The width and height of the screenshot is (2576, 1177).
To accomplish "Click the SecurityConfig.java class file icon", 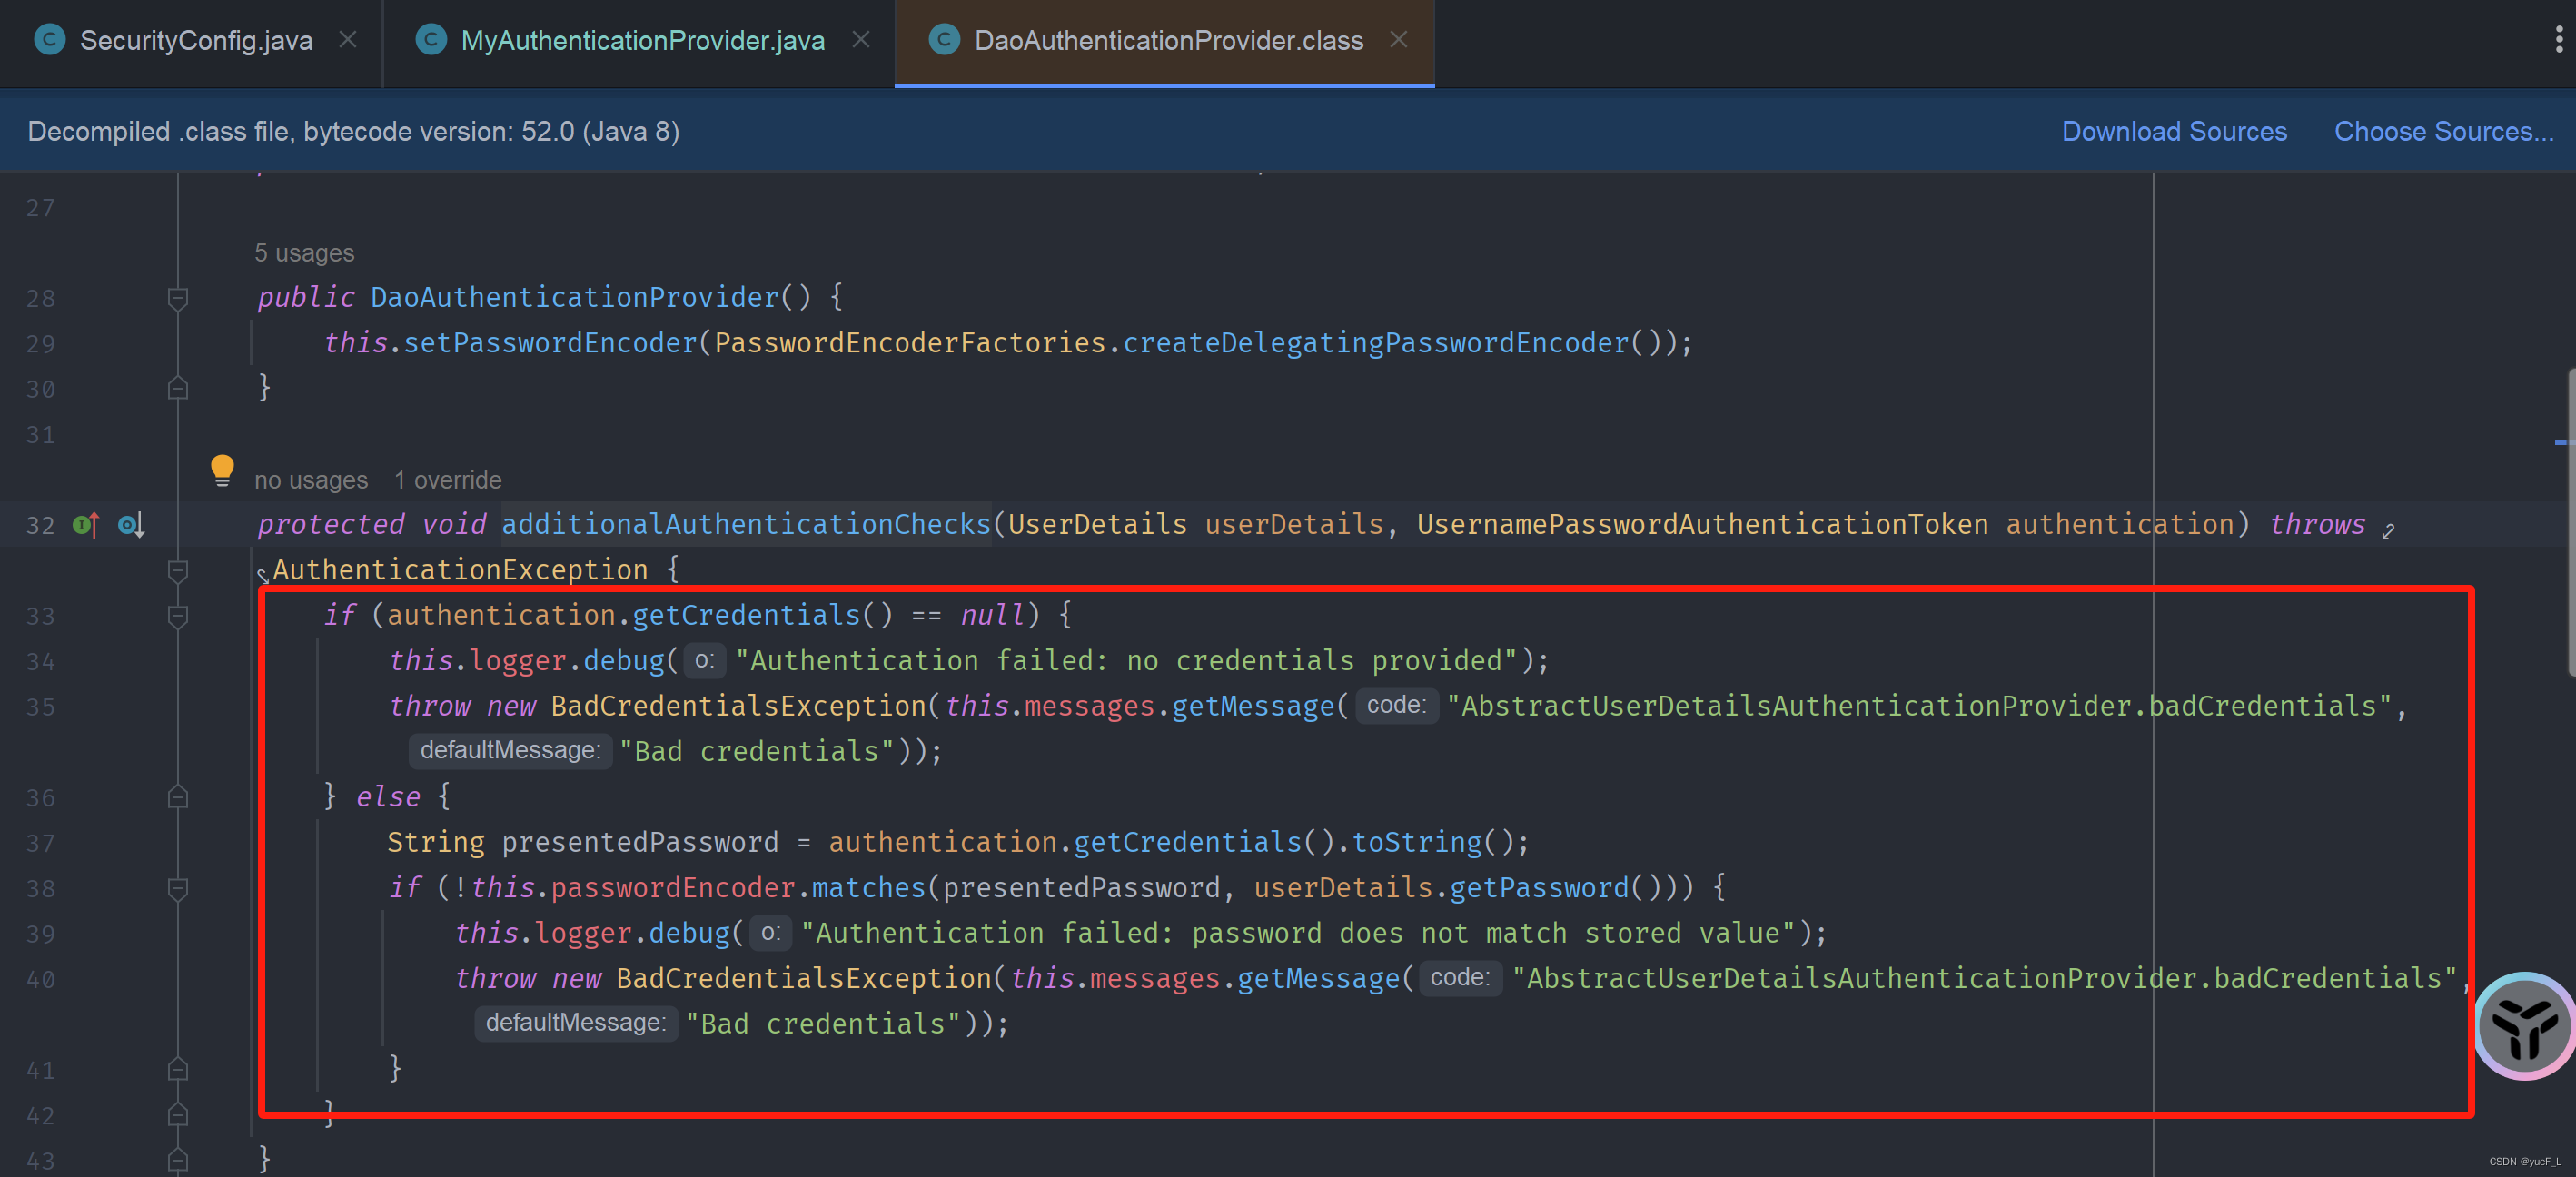I will pyautogui.click(x=49, y=40).
